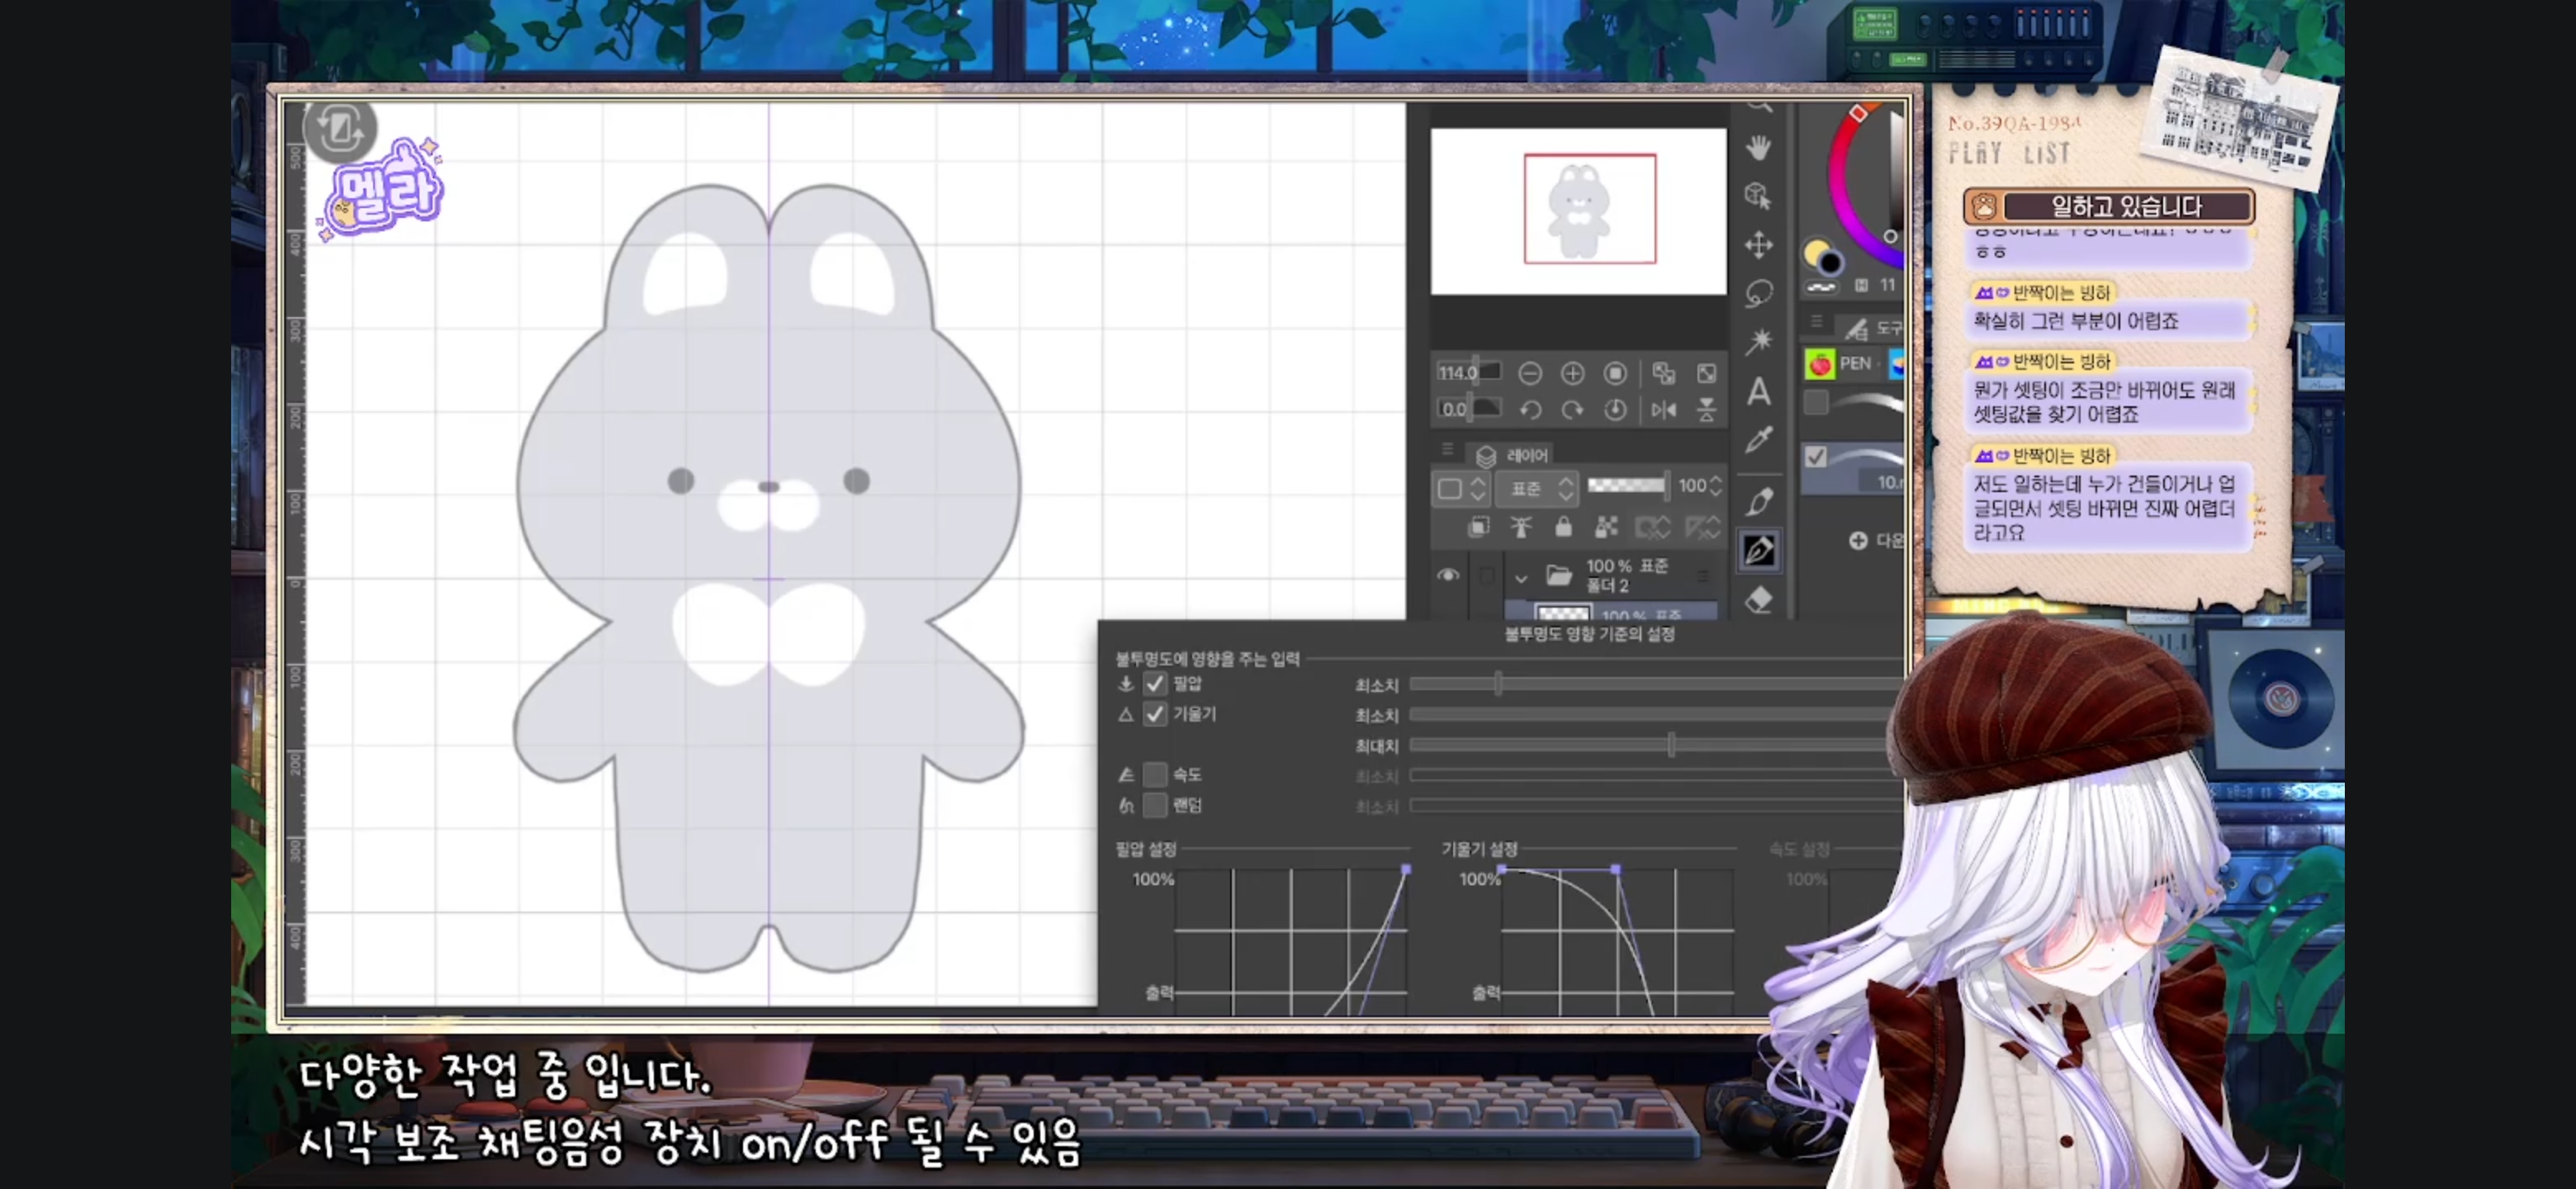Click the Navigator thumbnail preview
Image resolution: width=2576 pixels, height=1189 pixels.
click(1578, 211)
